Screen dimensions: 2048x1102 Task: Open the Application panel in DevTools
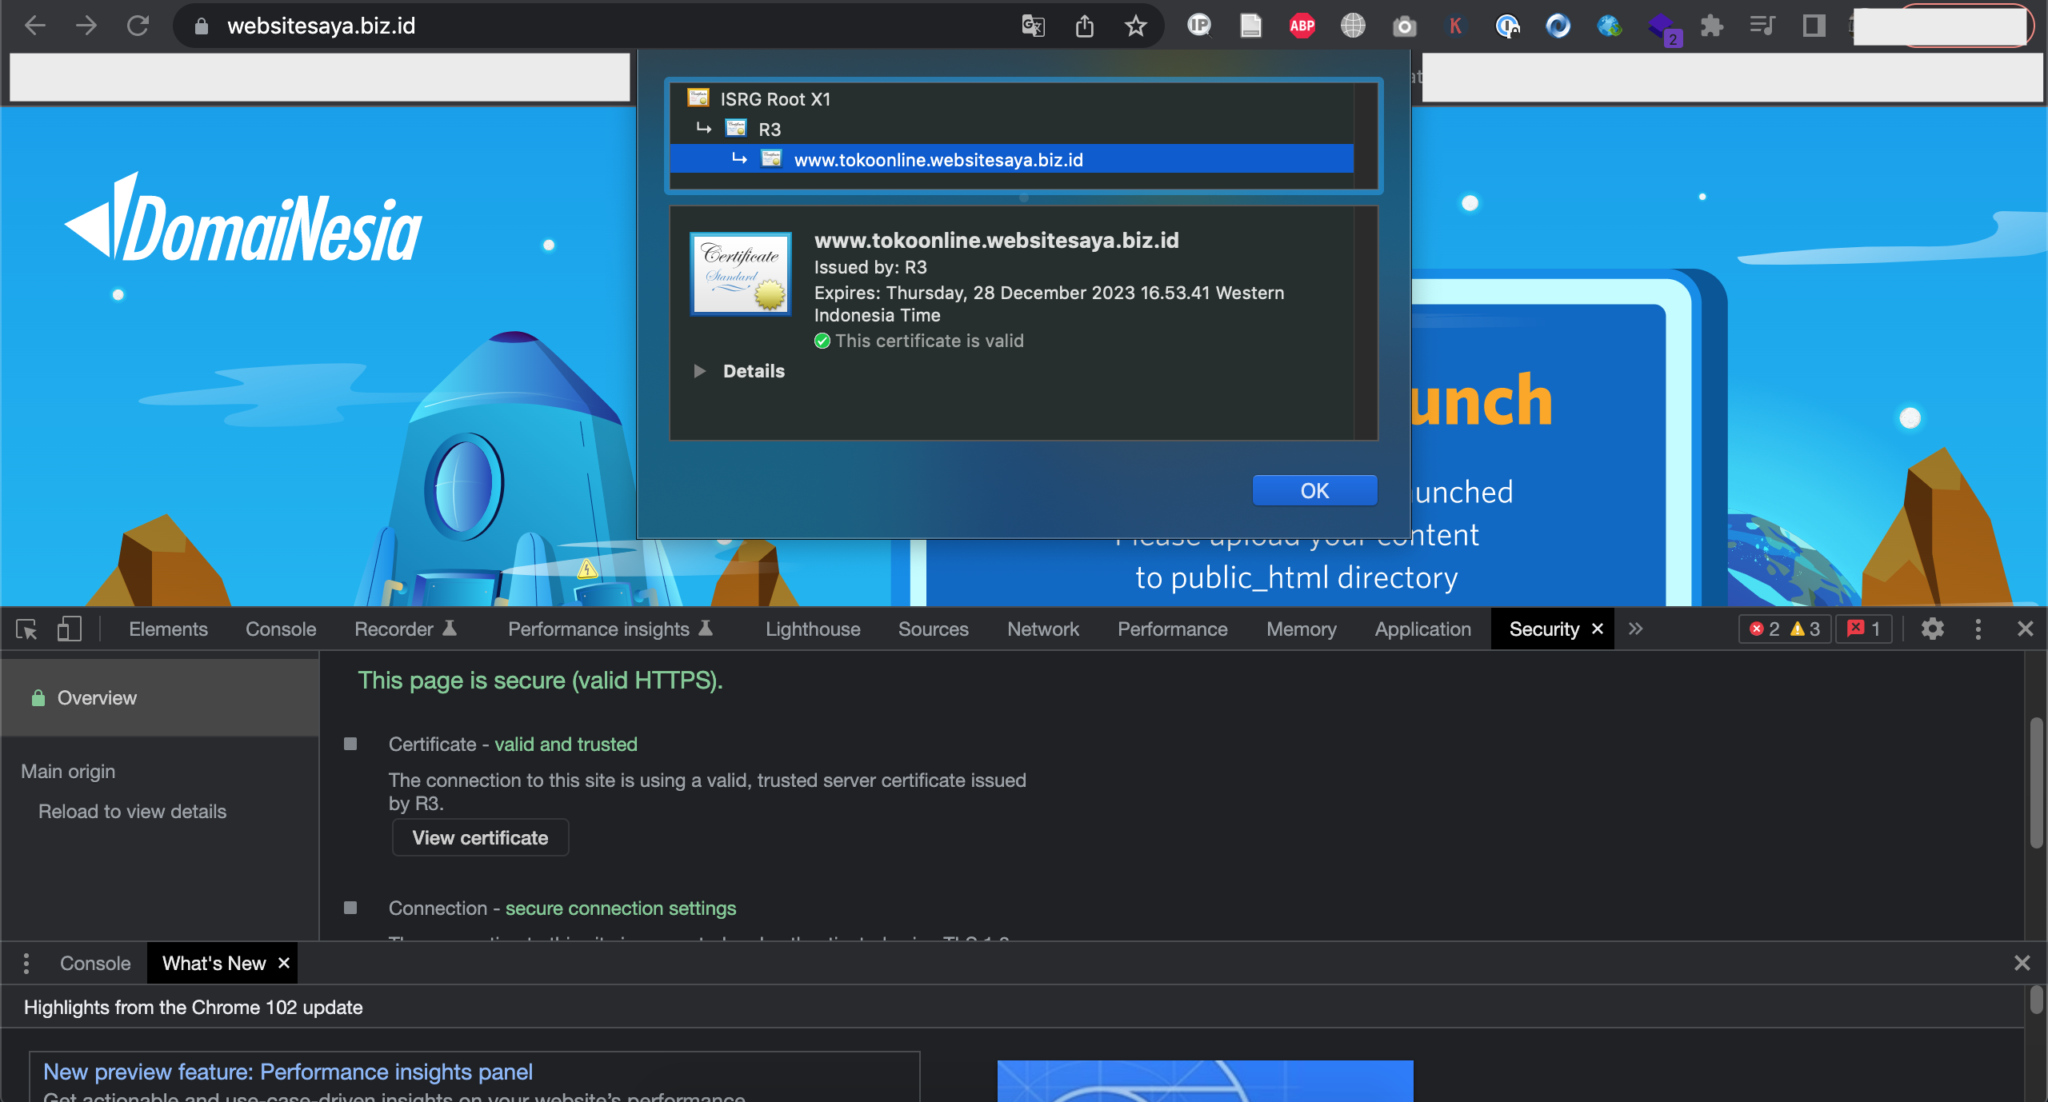click(1422, 629)
